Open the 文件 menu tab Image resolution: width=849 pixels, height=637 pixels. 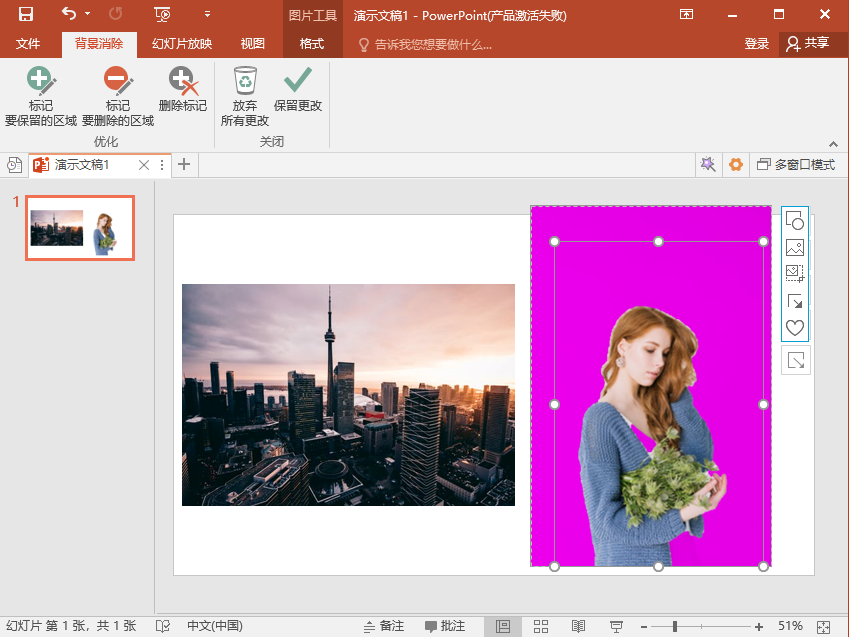[x=28, y=43]
